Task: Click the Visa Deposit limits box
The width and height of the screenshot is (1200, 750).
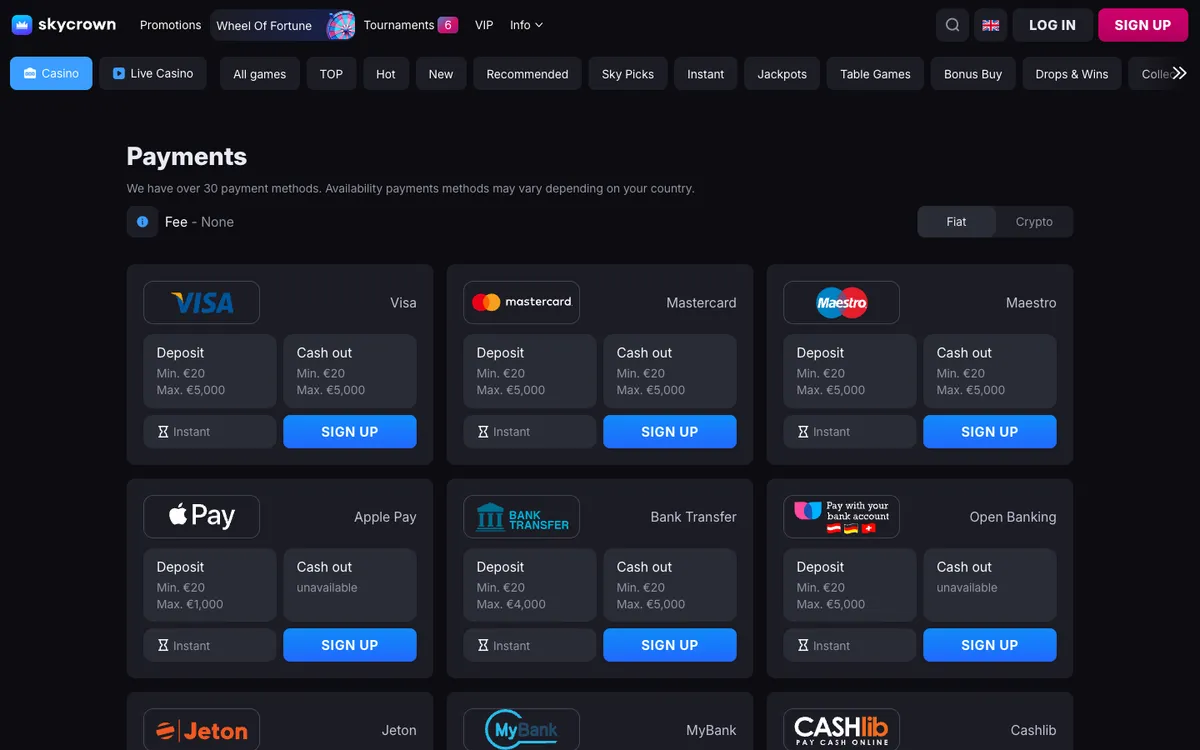Action: [210, 371]
